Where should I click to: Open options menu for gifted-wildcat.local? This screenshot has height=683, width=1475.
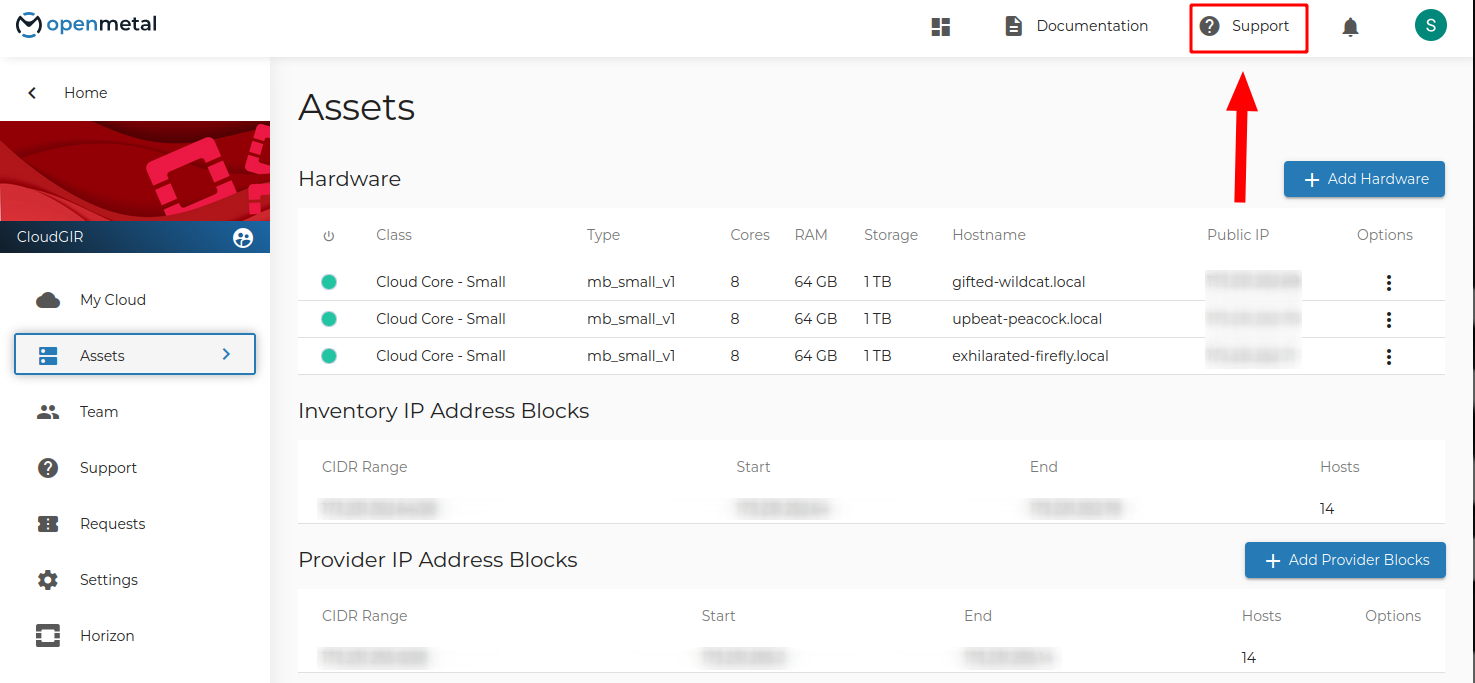(x=1388, y=283)
